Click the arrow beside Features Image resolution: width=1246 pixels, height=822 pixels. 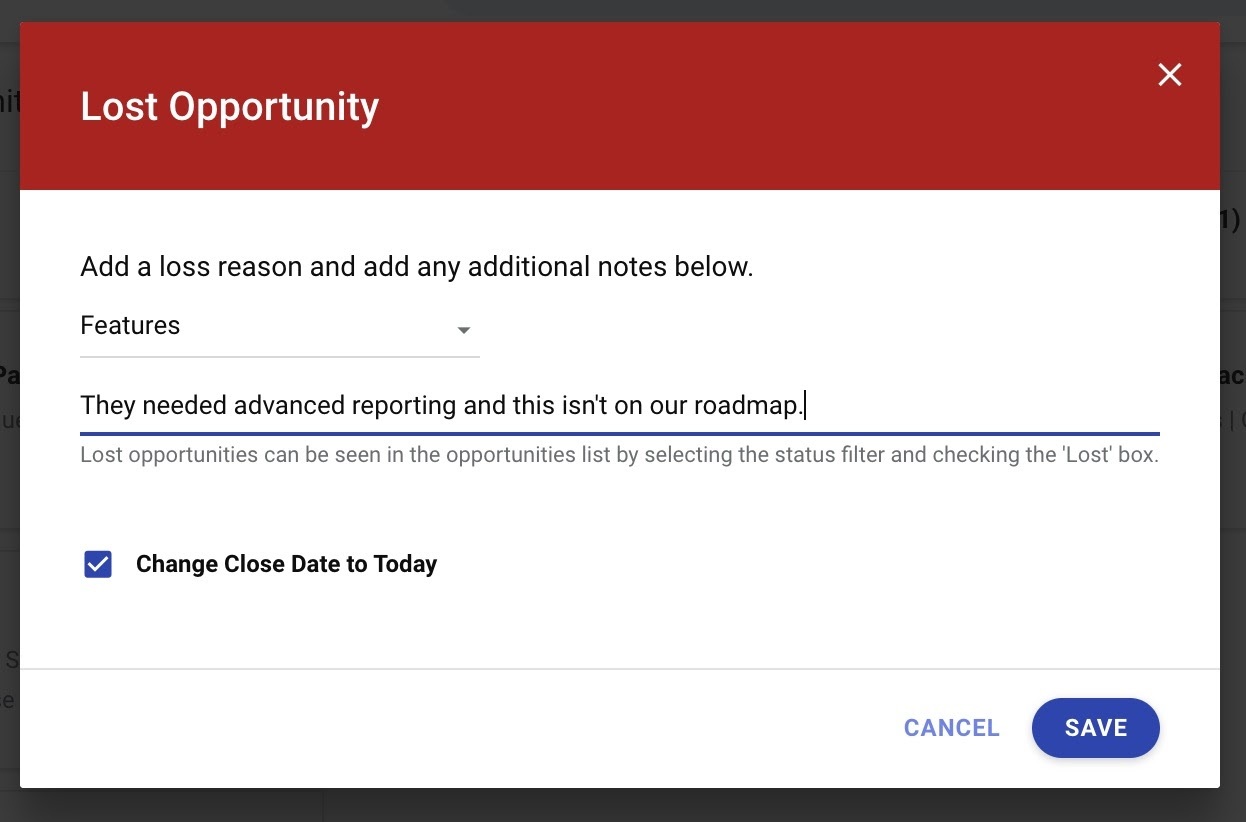click(x=464, y=330)
